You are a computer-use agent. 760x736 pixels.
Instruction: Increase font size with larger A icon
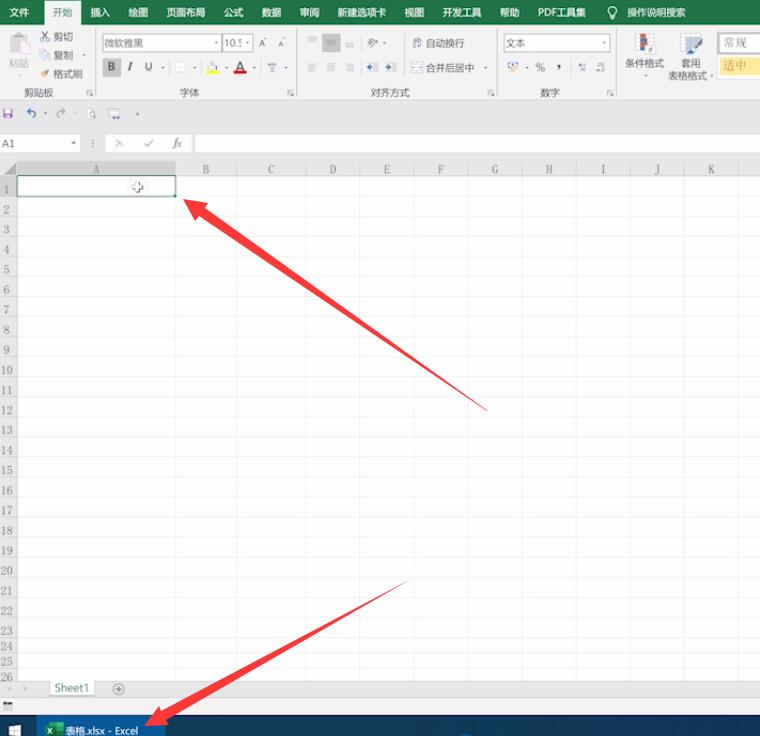tap(262, 43)
